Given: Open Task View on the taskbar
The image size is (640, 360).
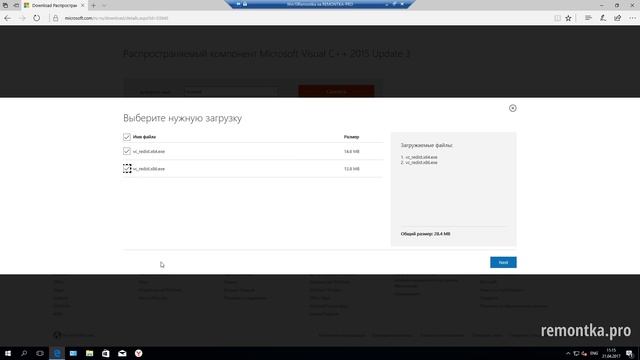Looking at the screenshot, I should pos(40,353).
